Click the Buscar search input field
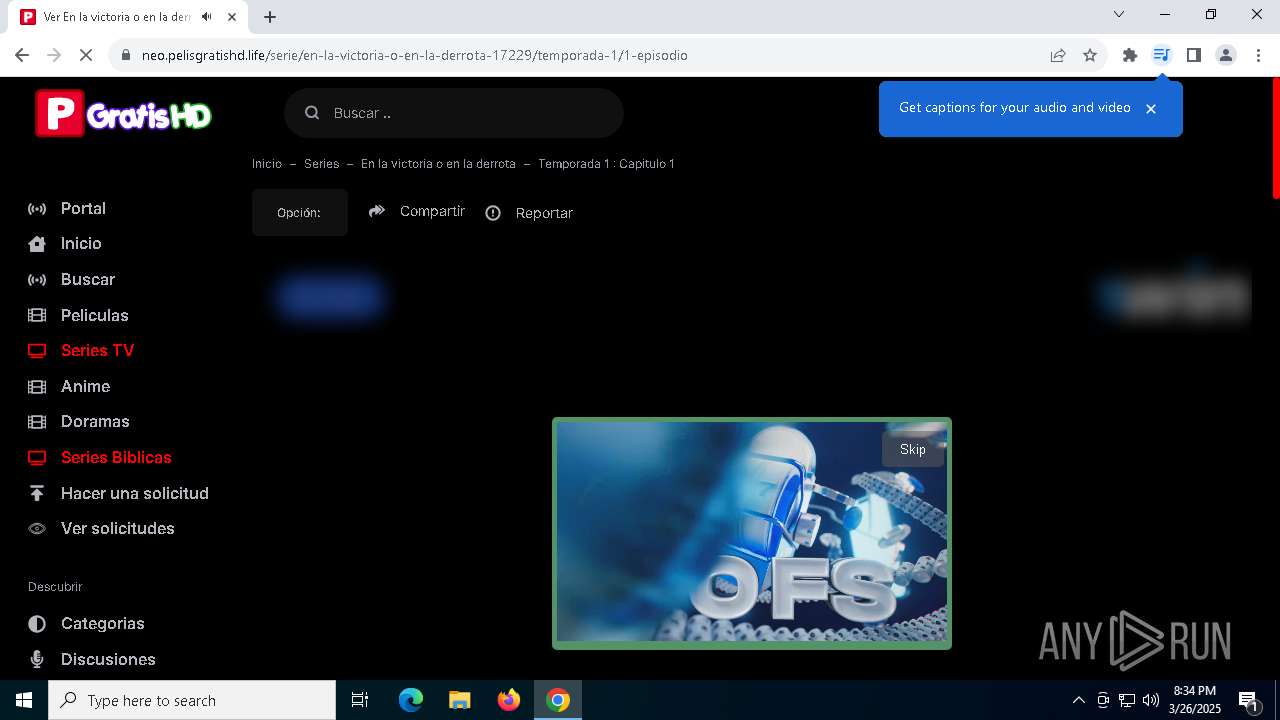The height and width of the screenshot is (720, 1280). pyautogui.click(x=454, y=113)
